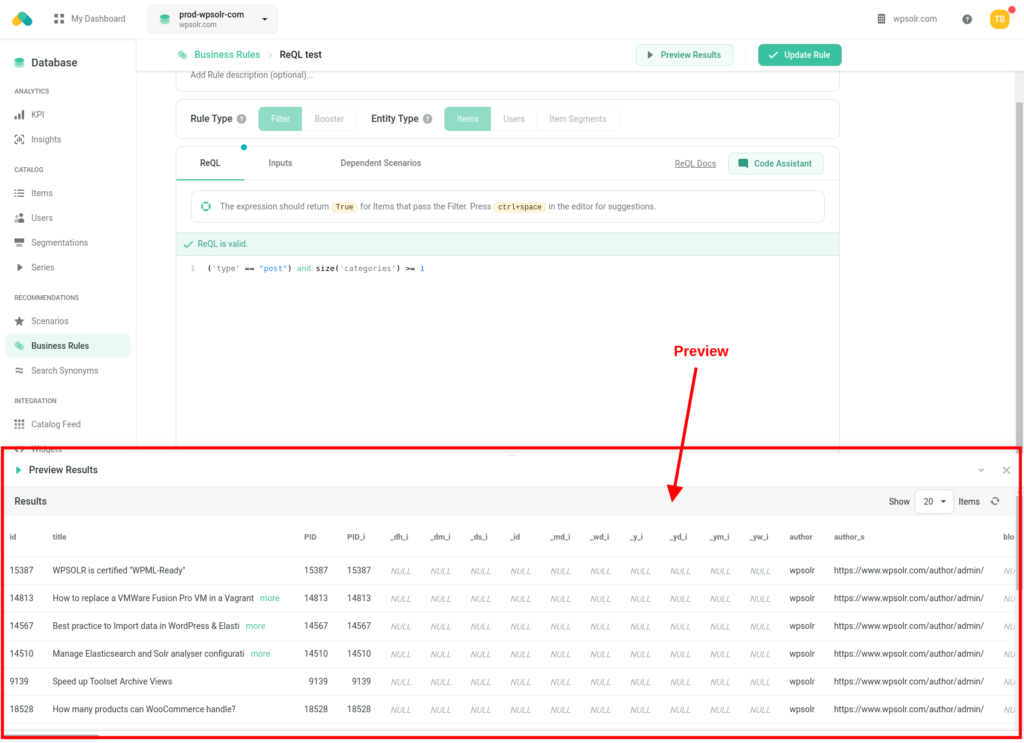Click the title column header
Screen dimensions: 1024x743
(x=59, y=537)
